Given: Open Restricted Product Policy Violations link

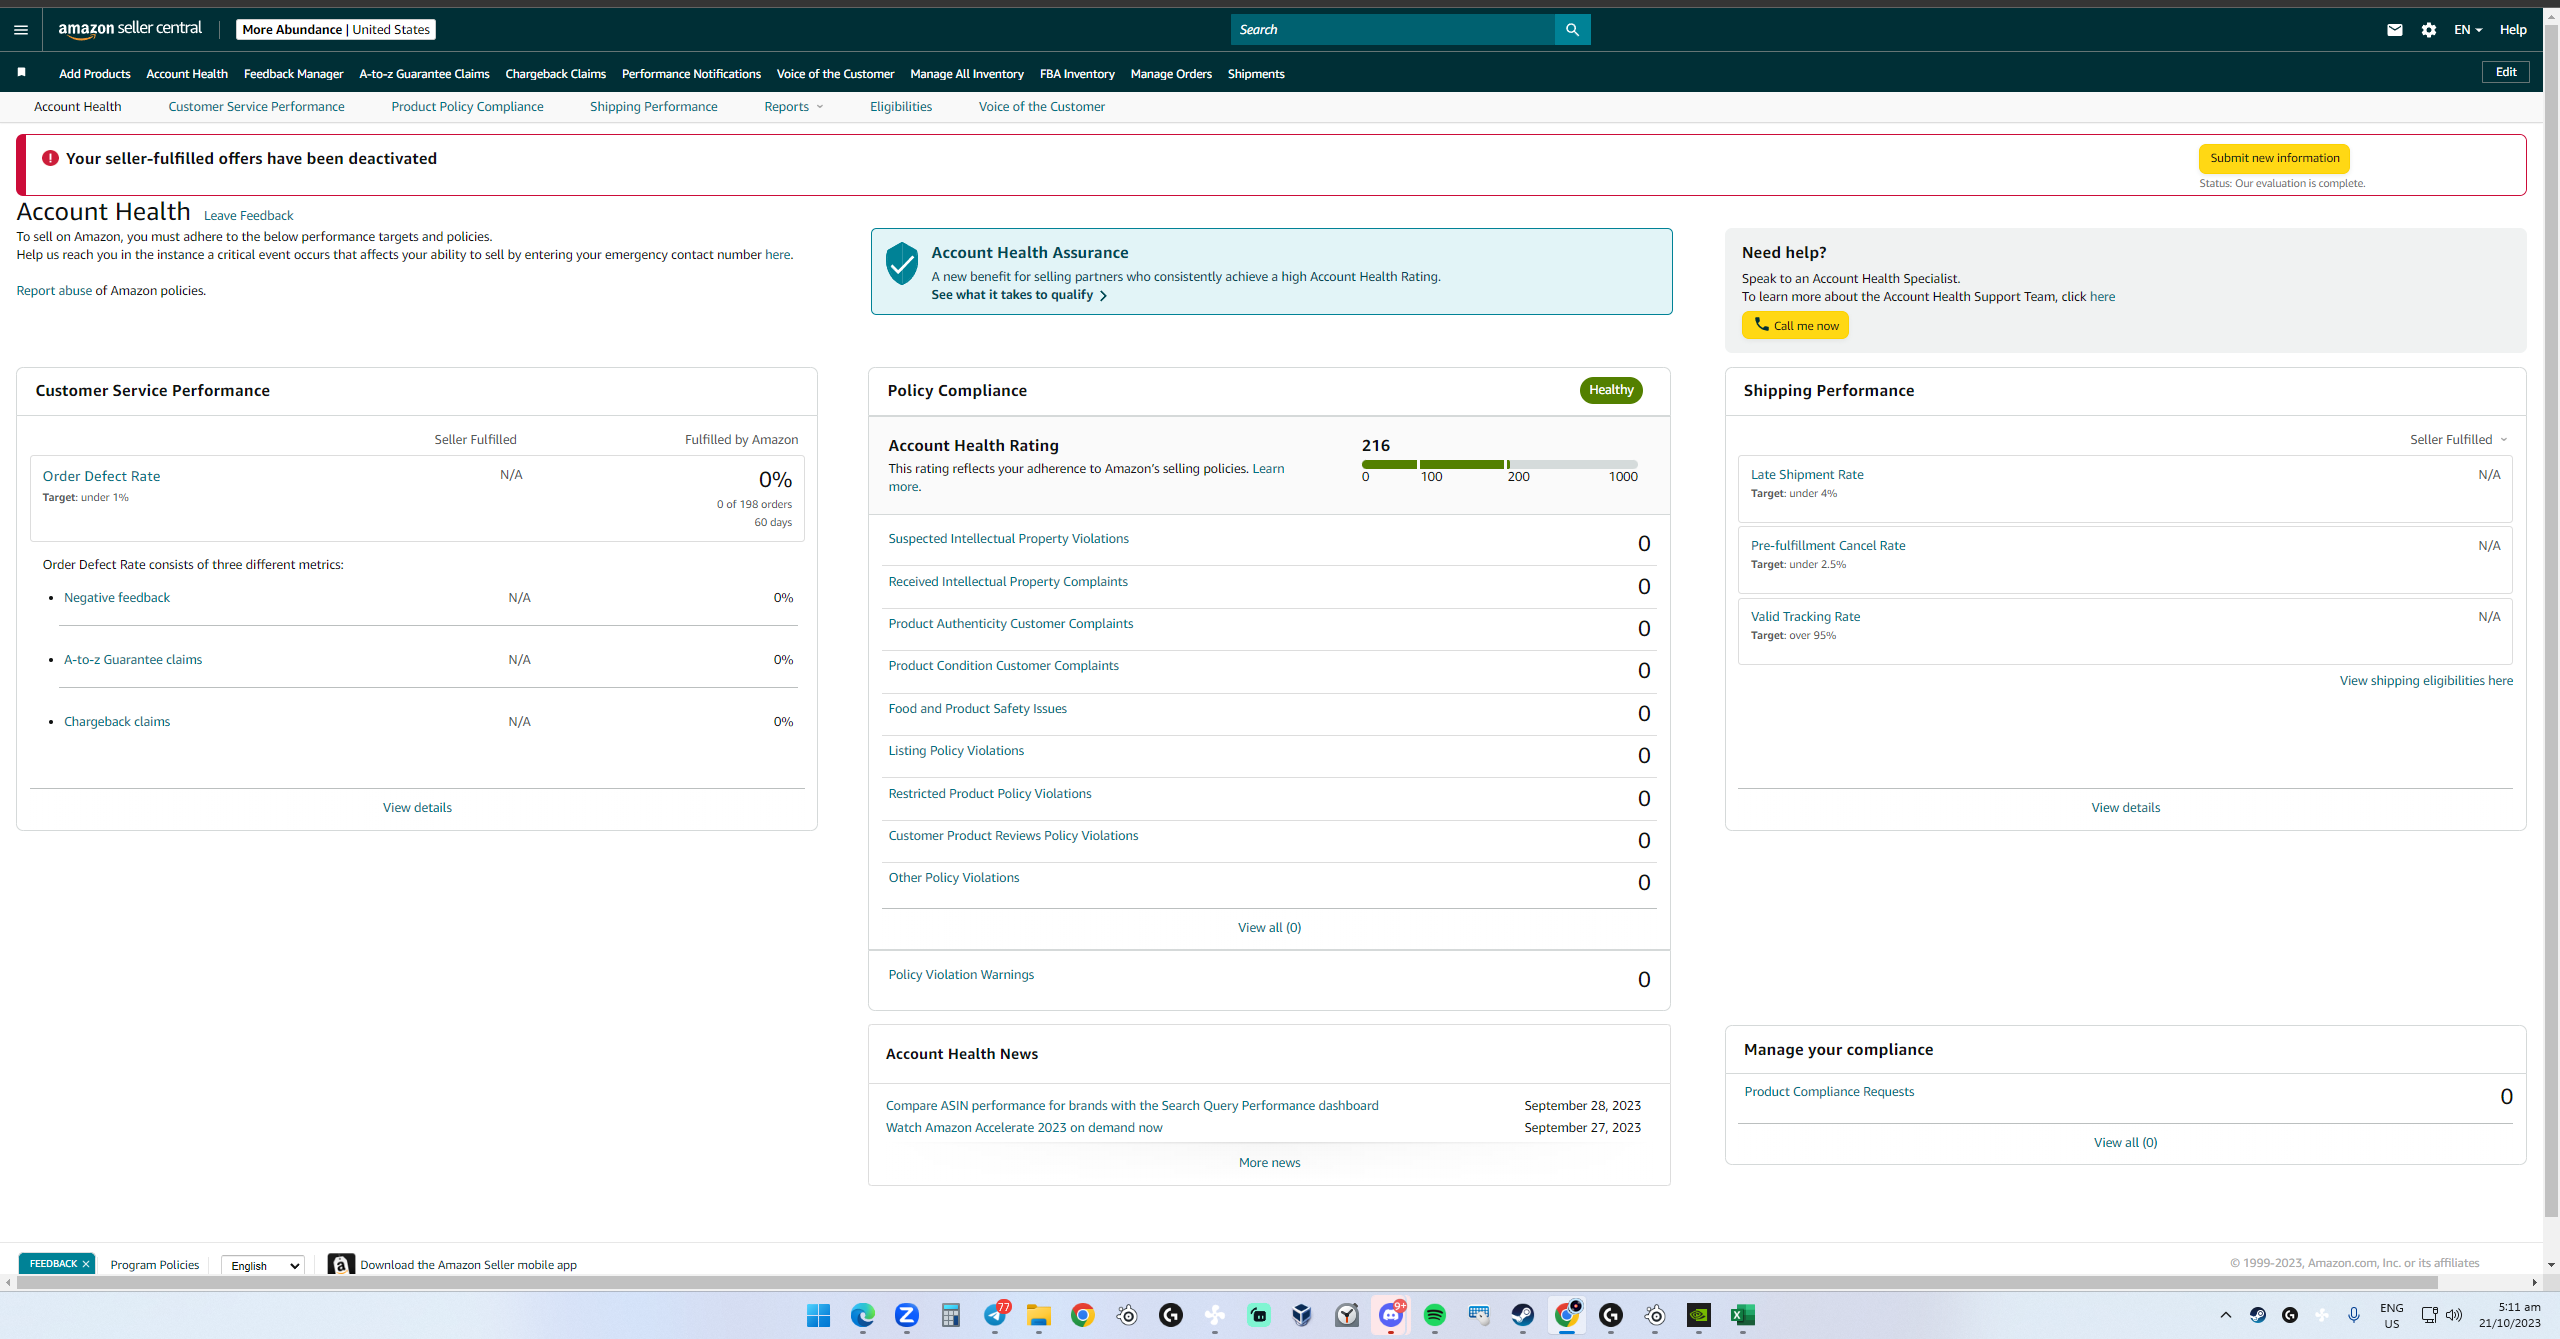Looking at the screenshot, I should coord(990,794).
